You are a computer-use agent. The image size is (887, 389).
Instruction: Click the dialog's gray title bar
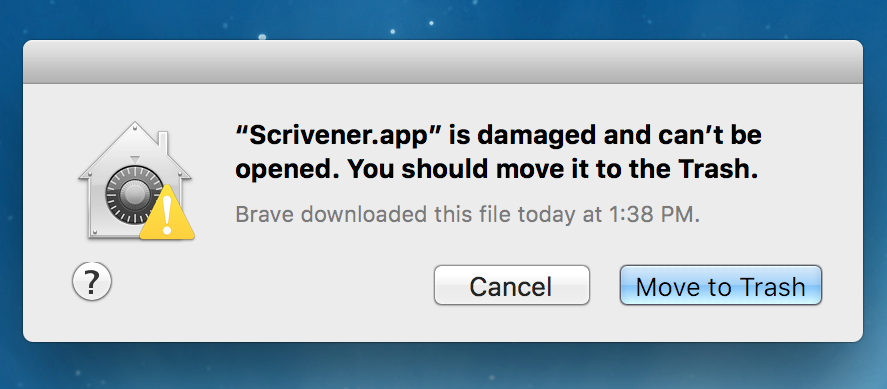click(443, 62)
